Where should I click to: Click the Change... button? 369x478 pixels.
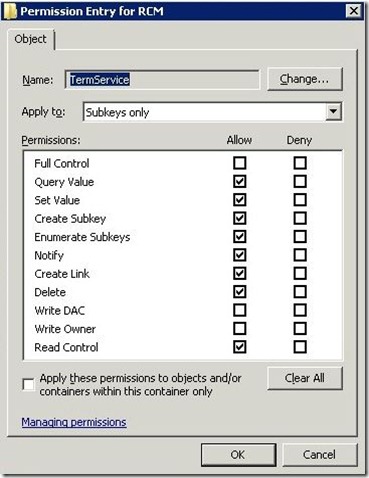304,79
